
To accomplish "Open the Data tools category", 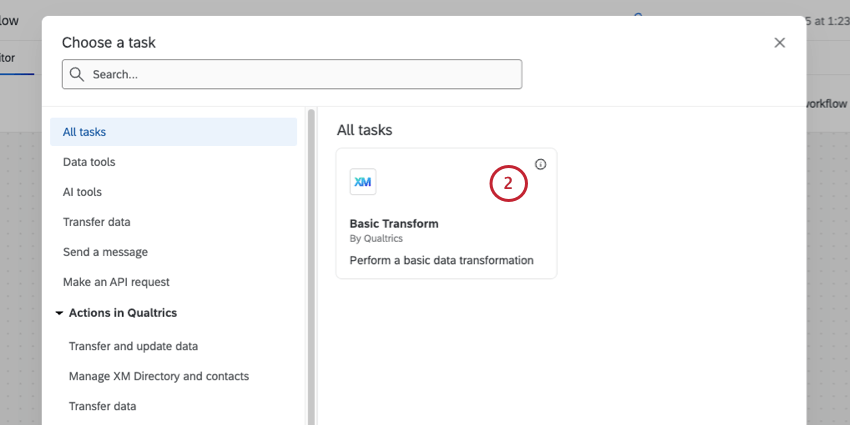I will [x=89, y=162].
